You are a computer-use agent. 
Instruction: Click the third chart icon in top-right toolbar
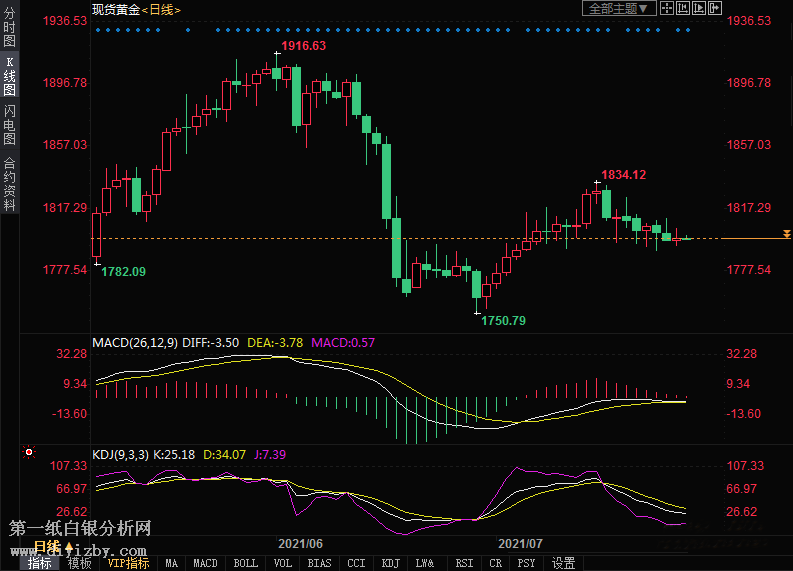click(x=699, y=8)
